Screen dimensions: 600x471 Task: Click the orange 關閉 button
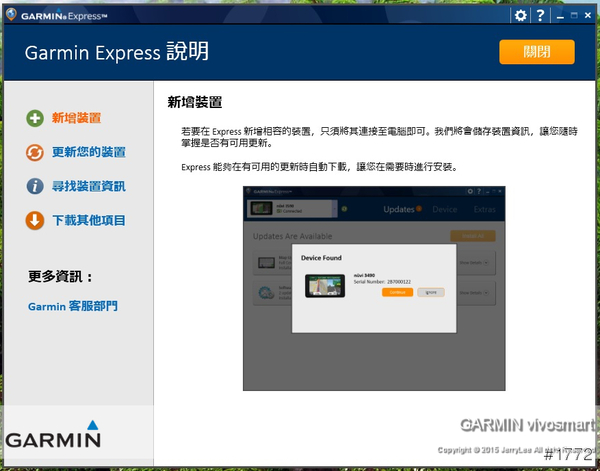pyautogui.click(x=537, y=52)
